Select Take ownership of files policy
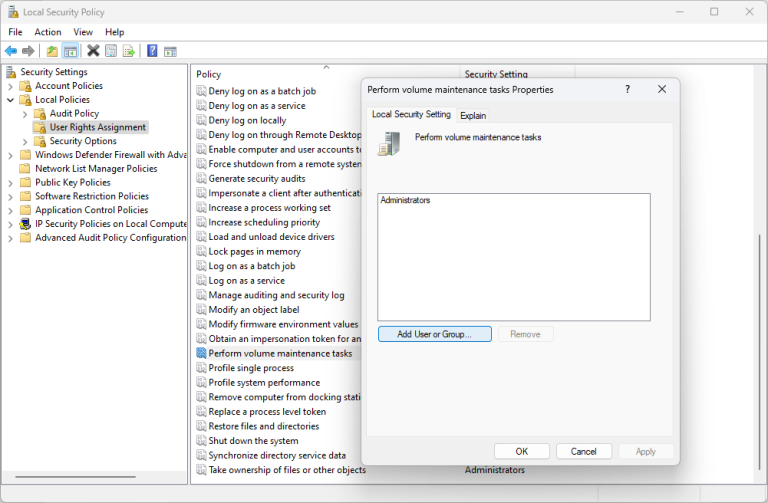This screenshot has height=503, width=768. 287,470
